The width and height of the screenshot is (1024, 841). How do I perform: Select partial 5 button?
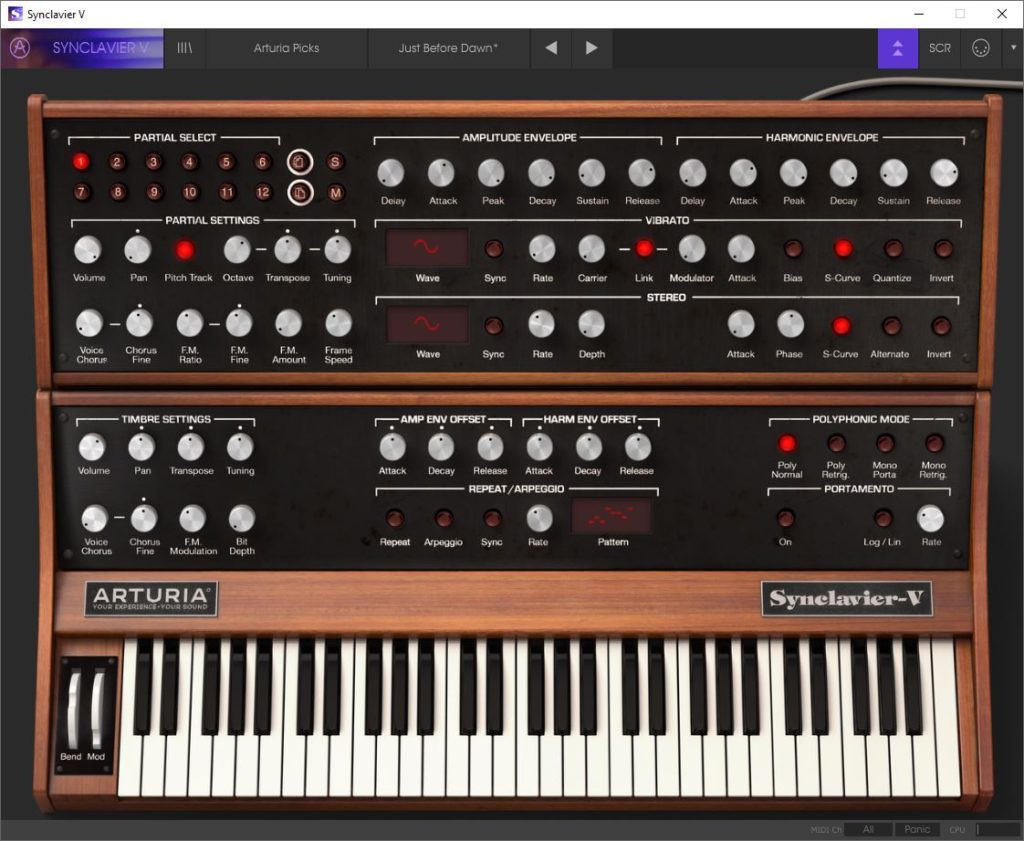pos(226,162)
